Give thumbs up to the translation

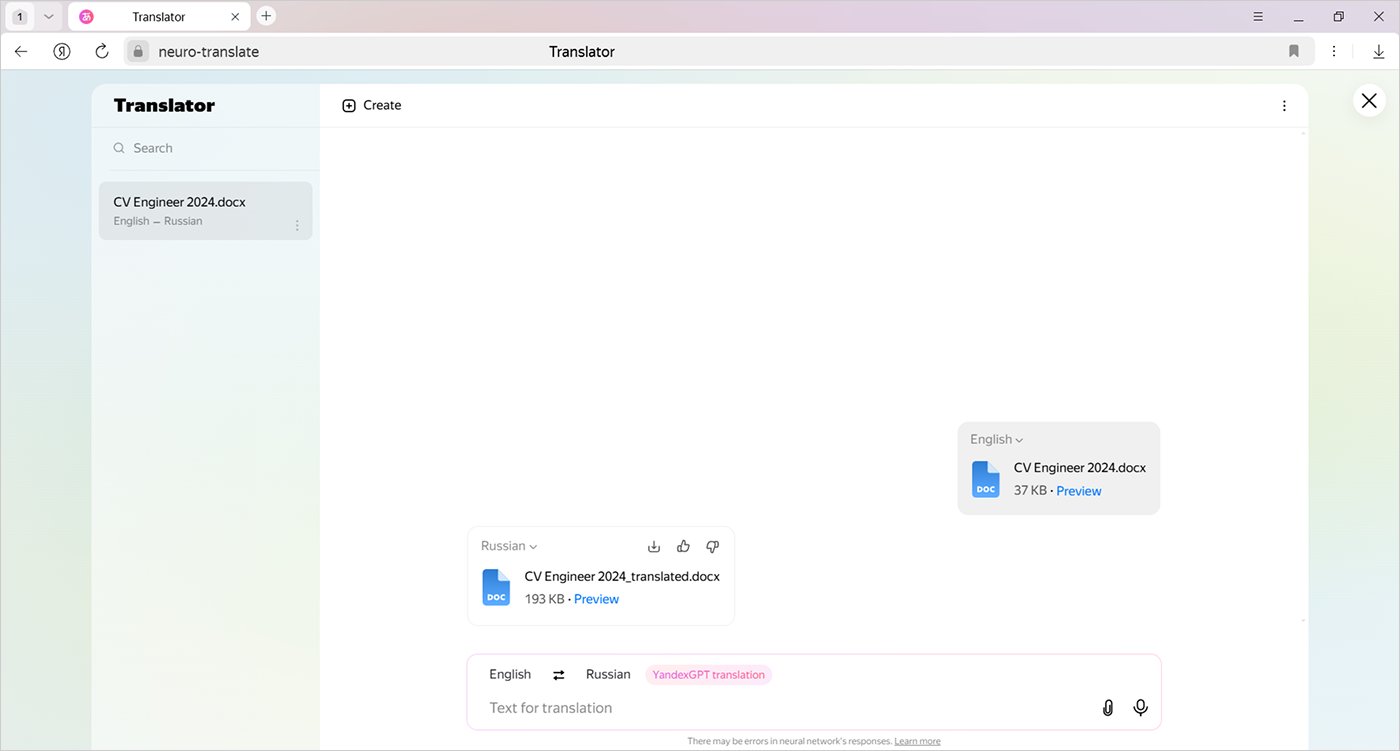click(x=683, y=546)
